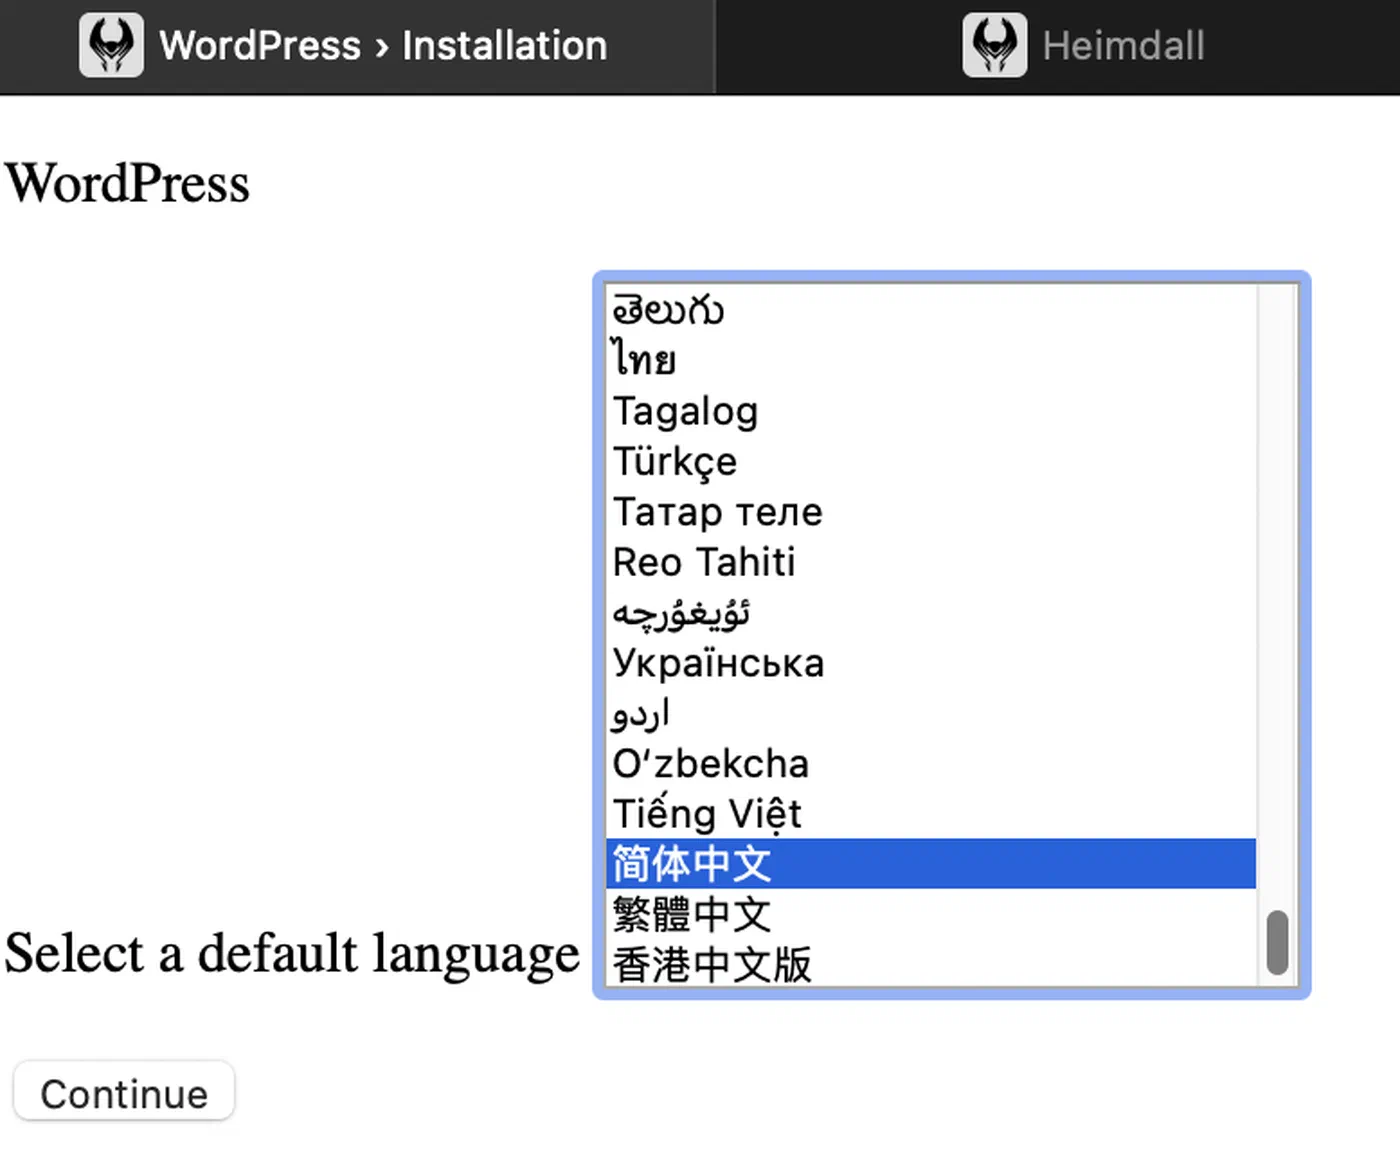Click the Heimdall tab's helmet icon
The image size is (1400, 1155).
point(994,45)
